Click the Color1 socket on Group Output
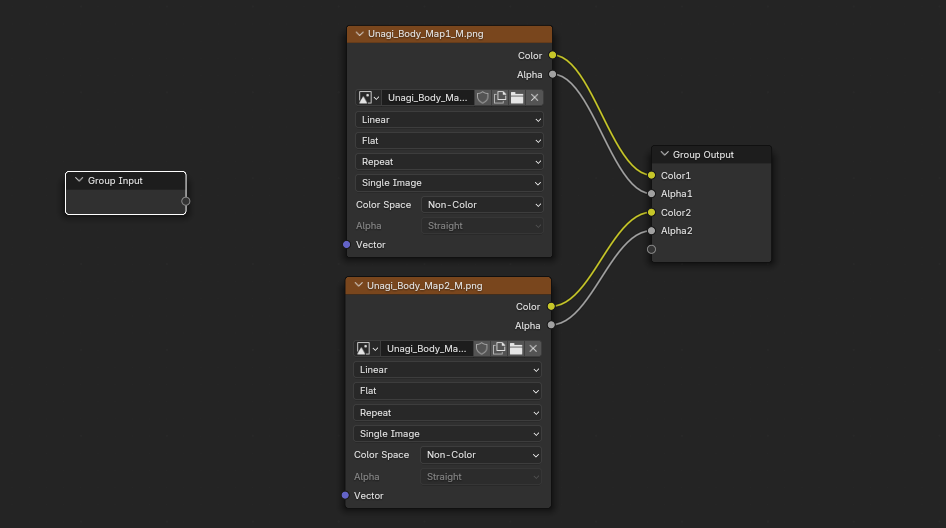The width and height of the screenshot is (946, 528). (x=652, y=175)
